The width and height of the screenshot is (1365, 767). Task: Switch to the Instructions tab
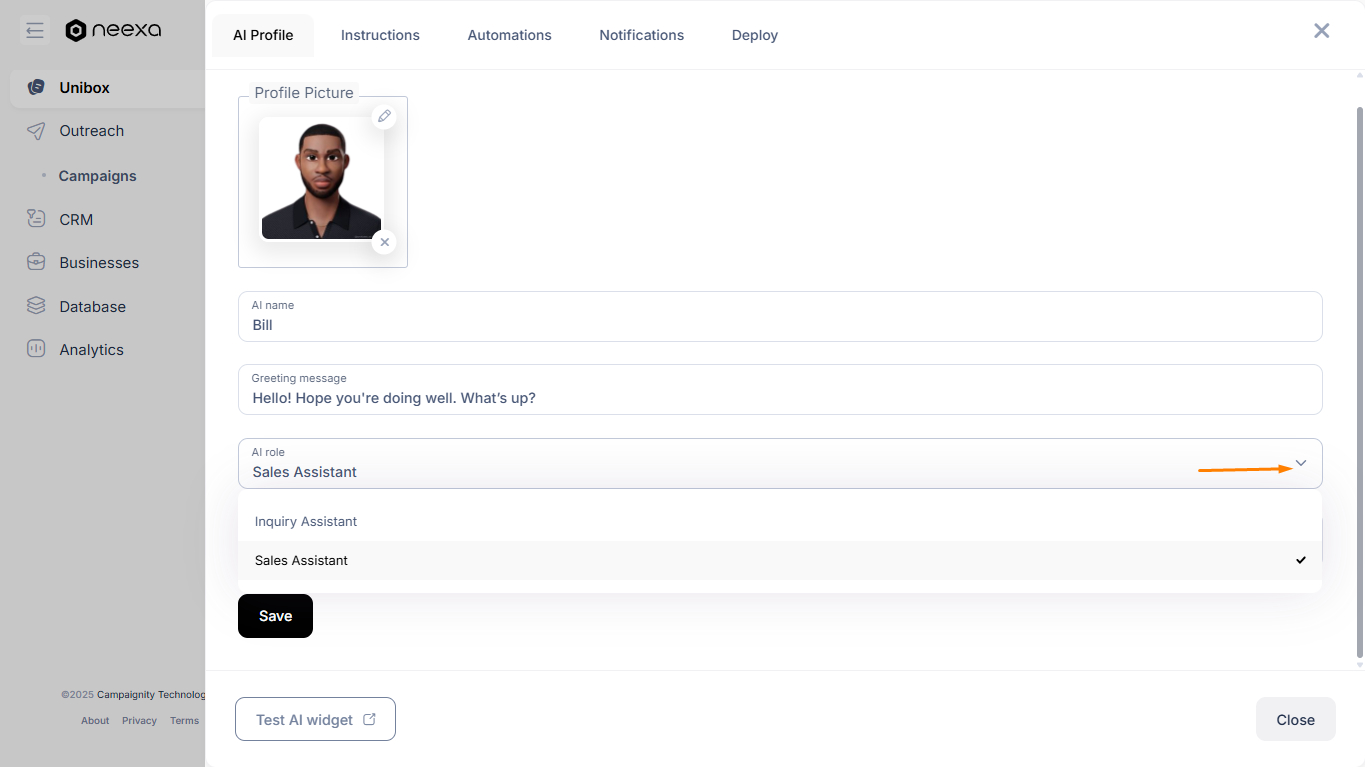tap(380, 35)
